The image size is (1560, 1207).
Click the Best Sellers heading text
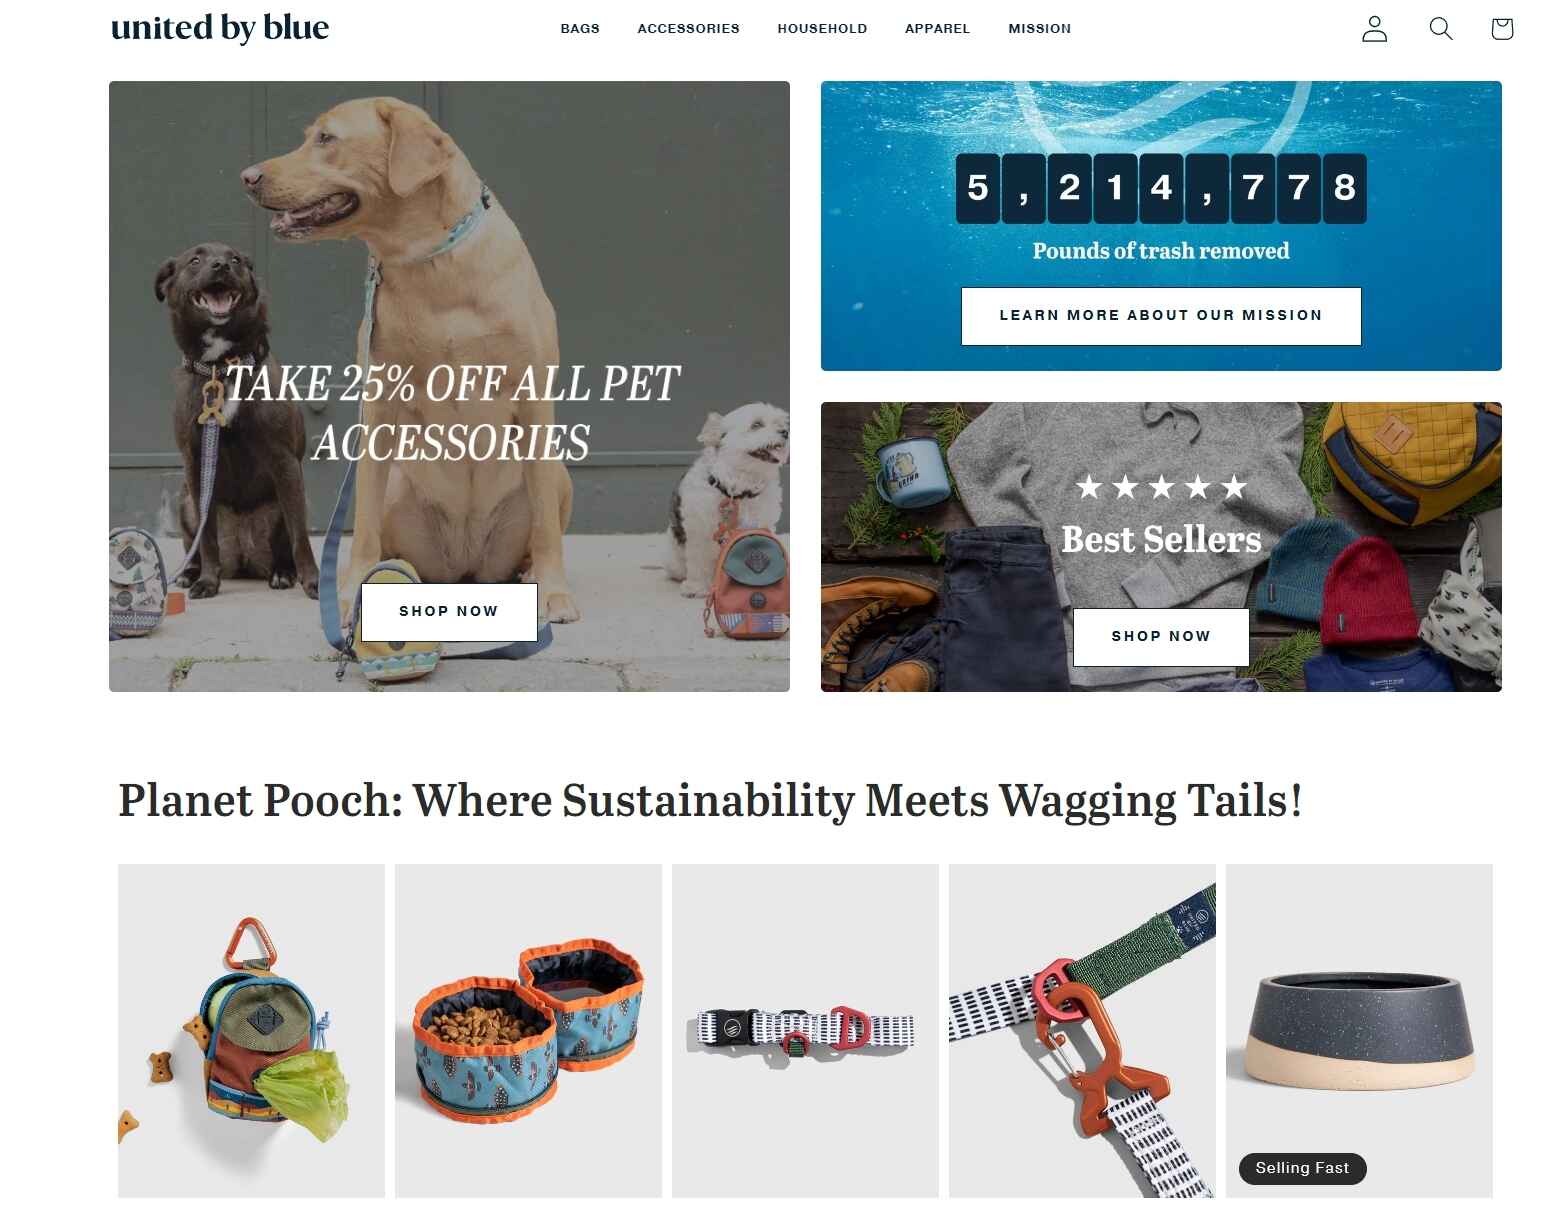point(1161,540)
